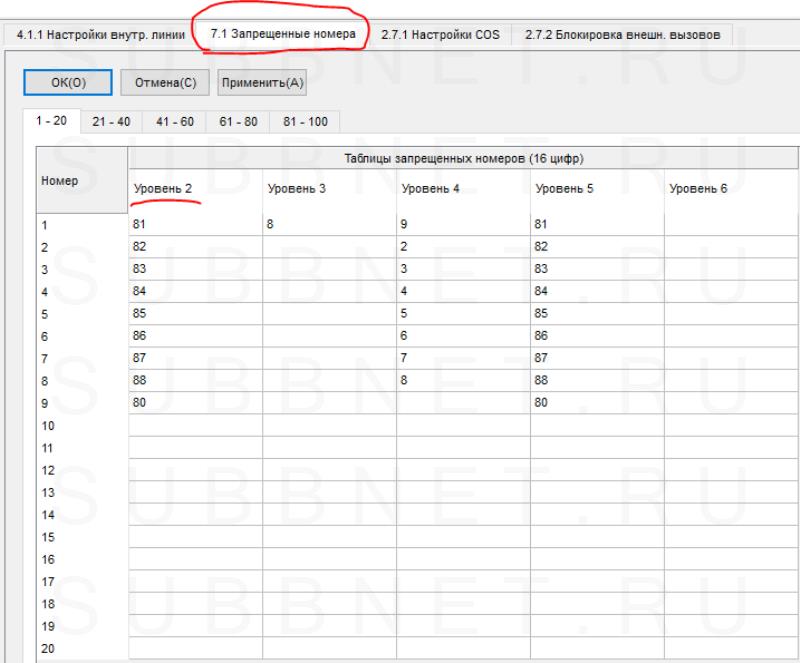Screen dimensions: 800x663
Task: Switch to the 61 - 80 range tab
Action: point(238,122)
